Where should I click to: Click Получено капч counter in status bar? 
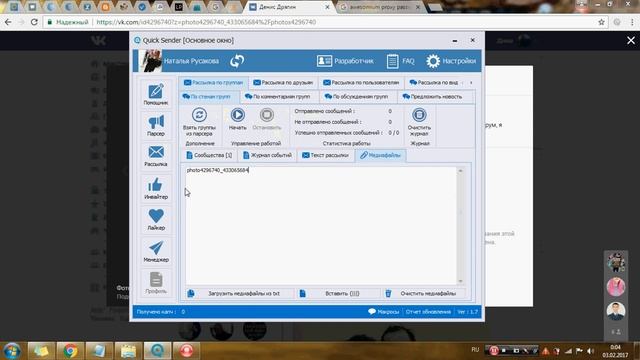(x=161, y=312)
